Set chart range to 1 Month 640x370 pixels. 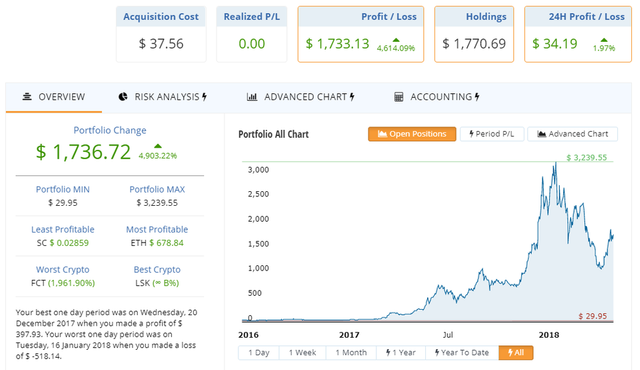pos(351,352)
